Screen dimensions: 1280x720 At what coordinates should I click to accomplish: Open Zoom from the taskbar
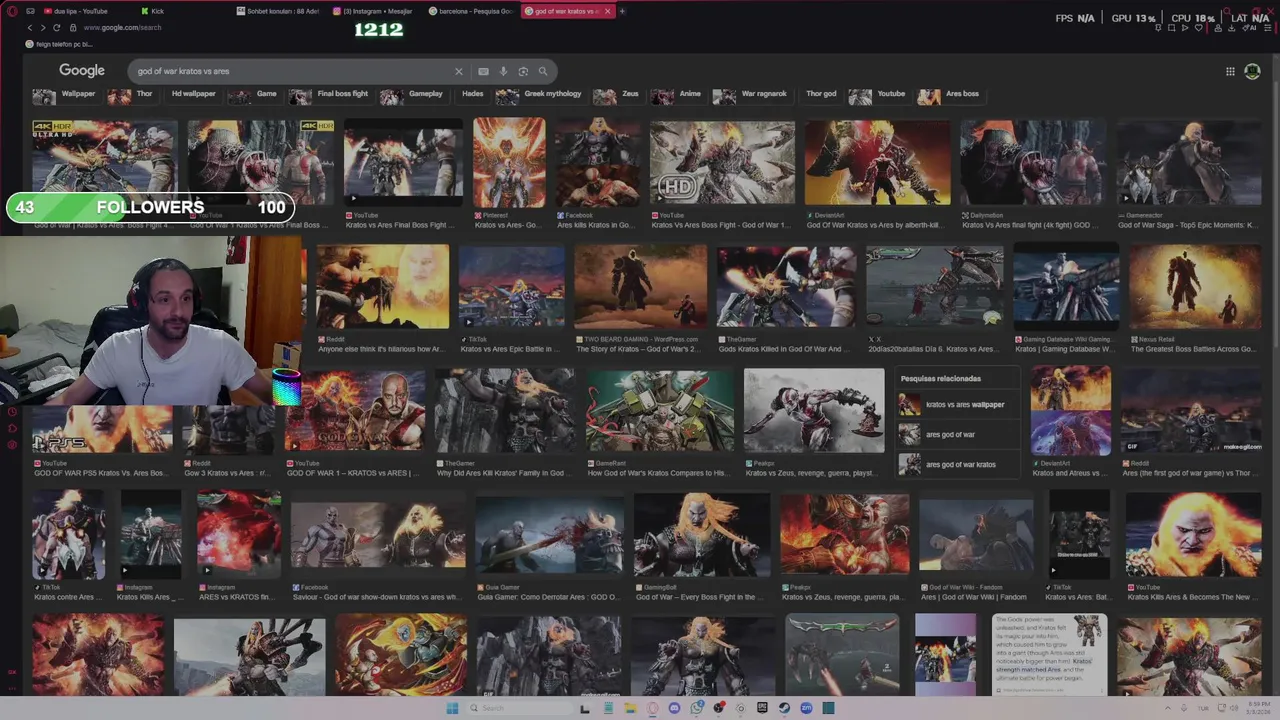click(x=806, y=708)
